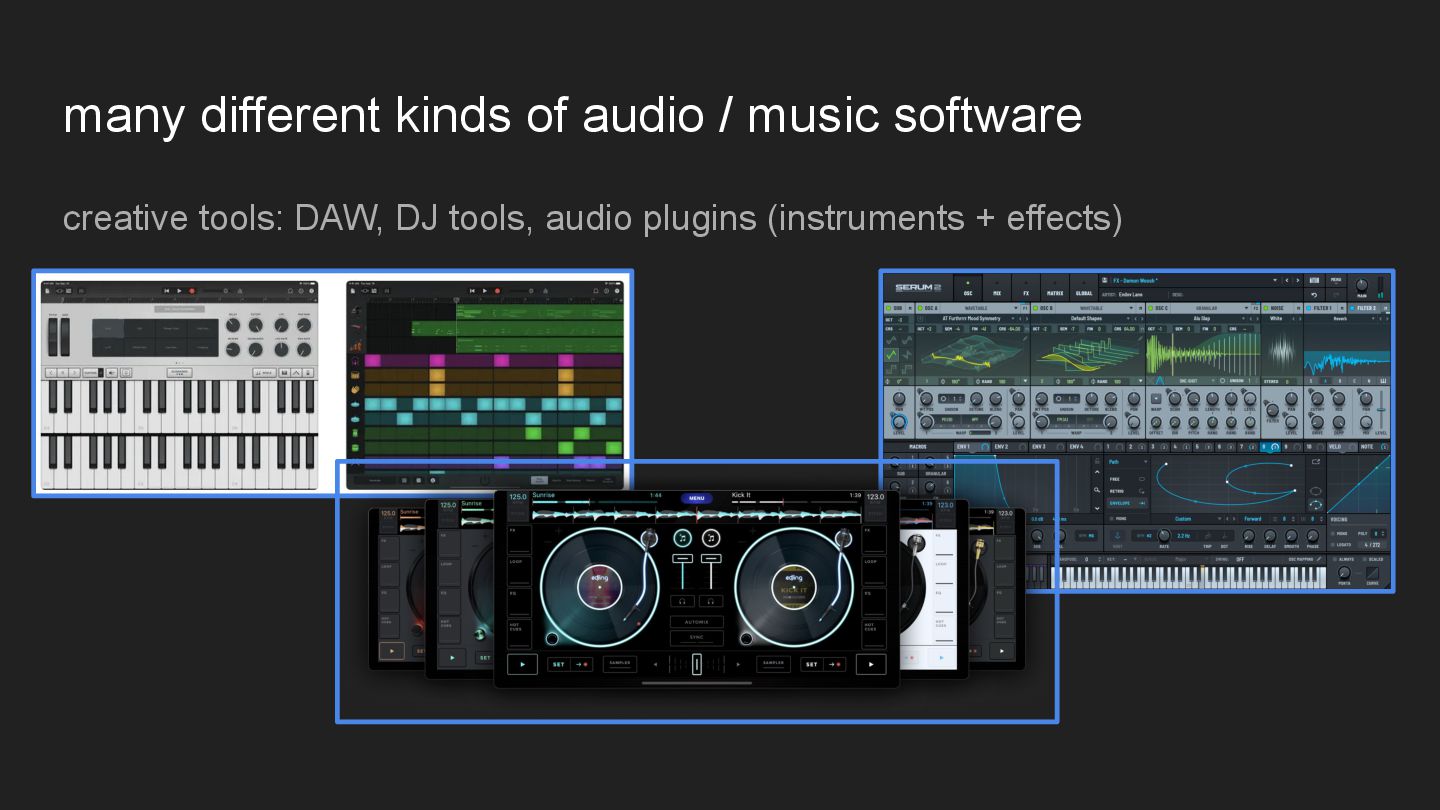Click the undo arrow icon in Serum
The width and height of the screenshot is (1440, 810).
pyautogui.click(x=1313, y=295)
